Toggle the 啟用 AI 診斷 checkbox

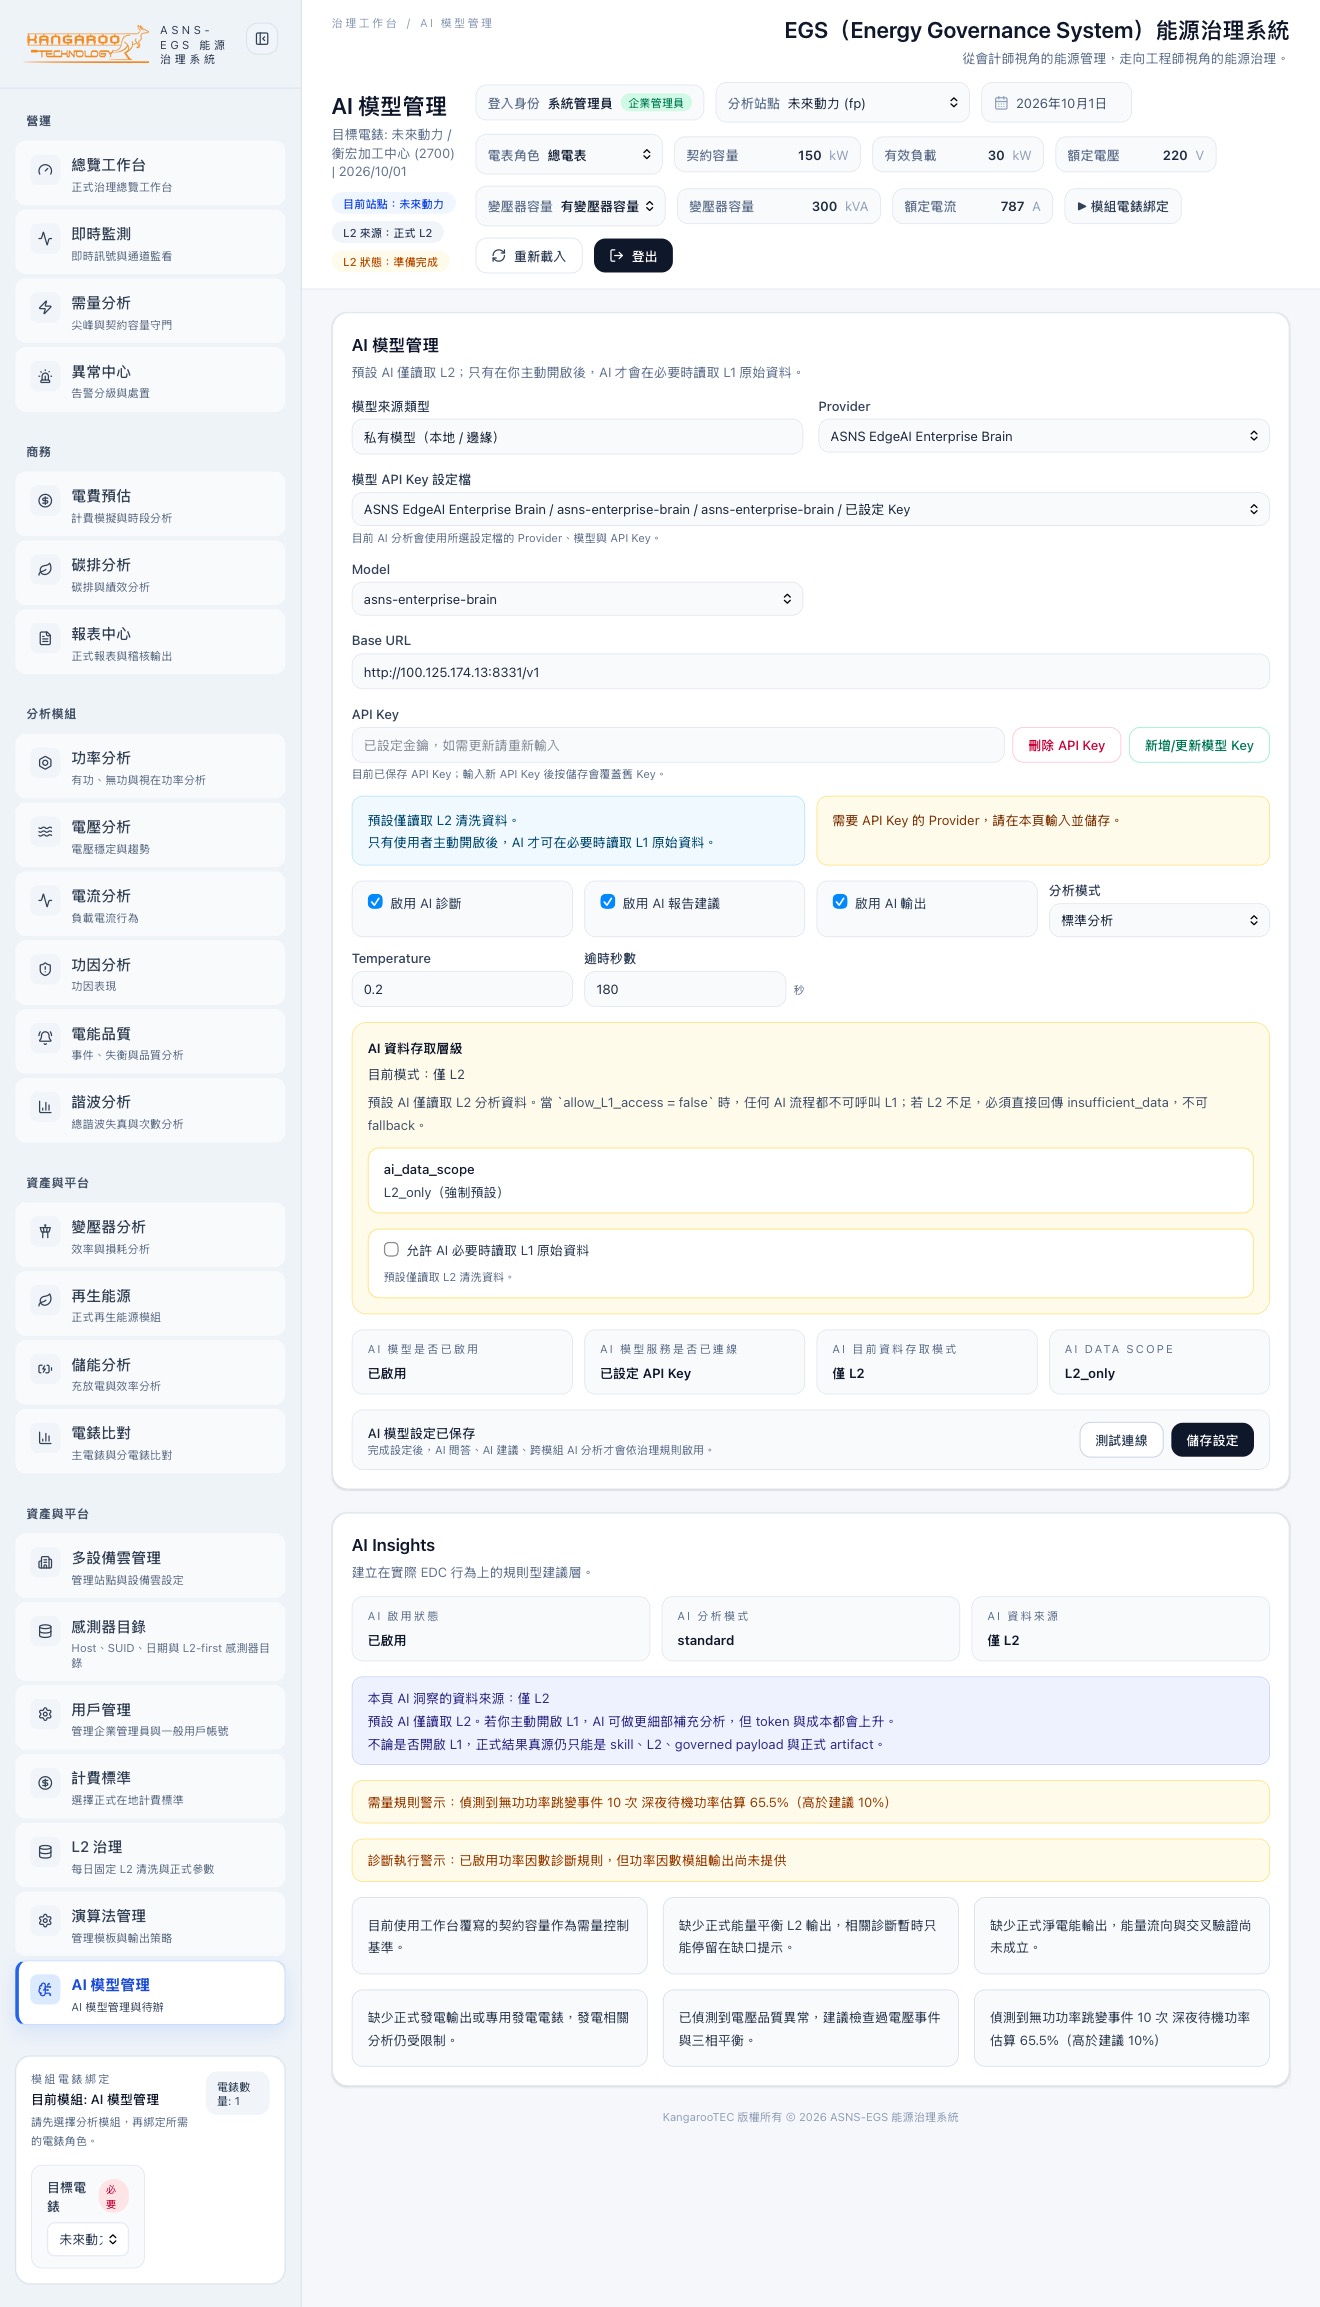[375, 902]
